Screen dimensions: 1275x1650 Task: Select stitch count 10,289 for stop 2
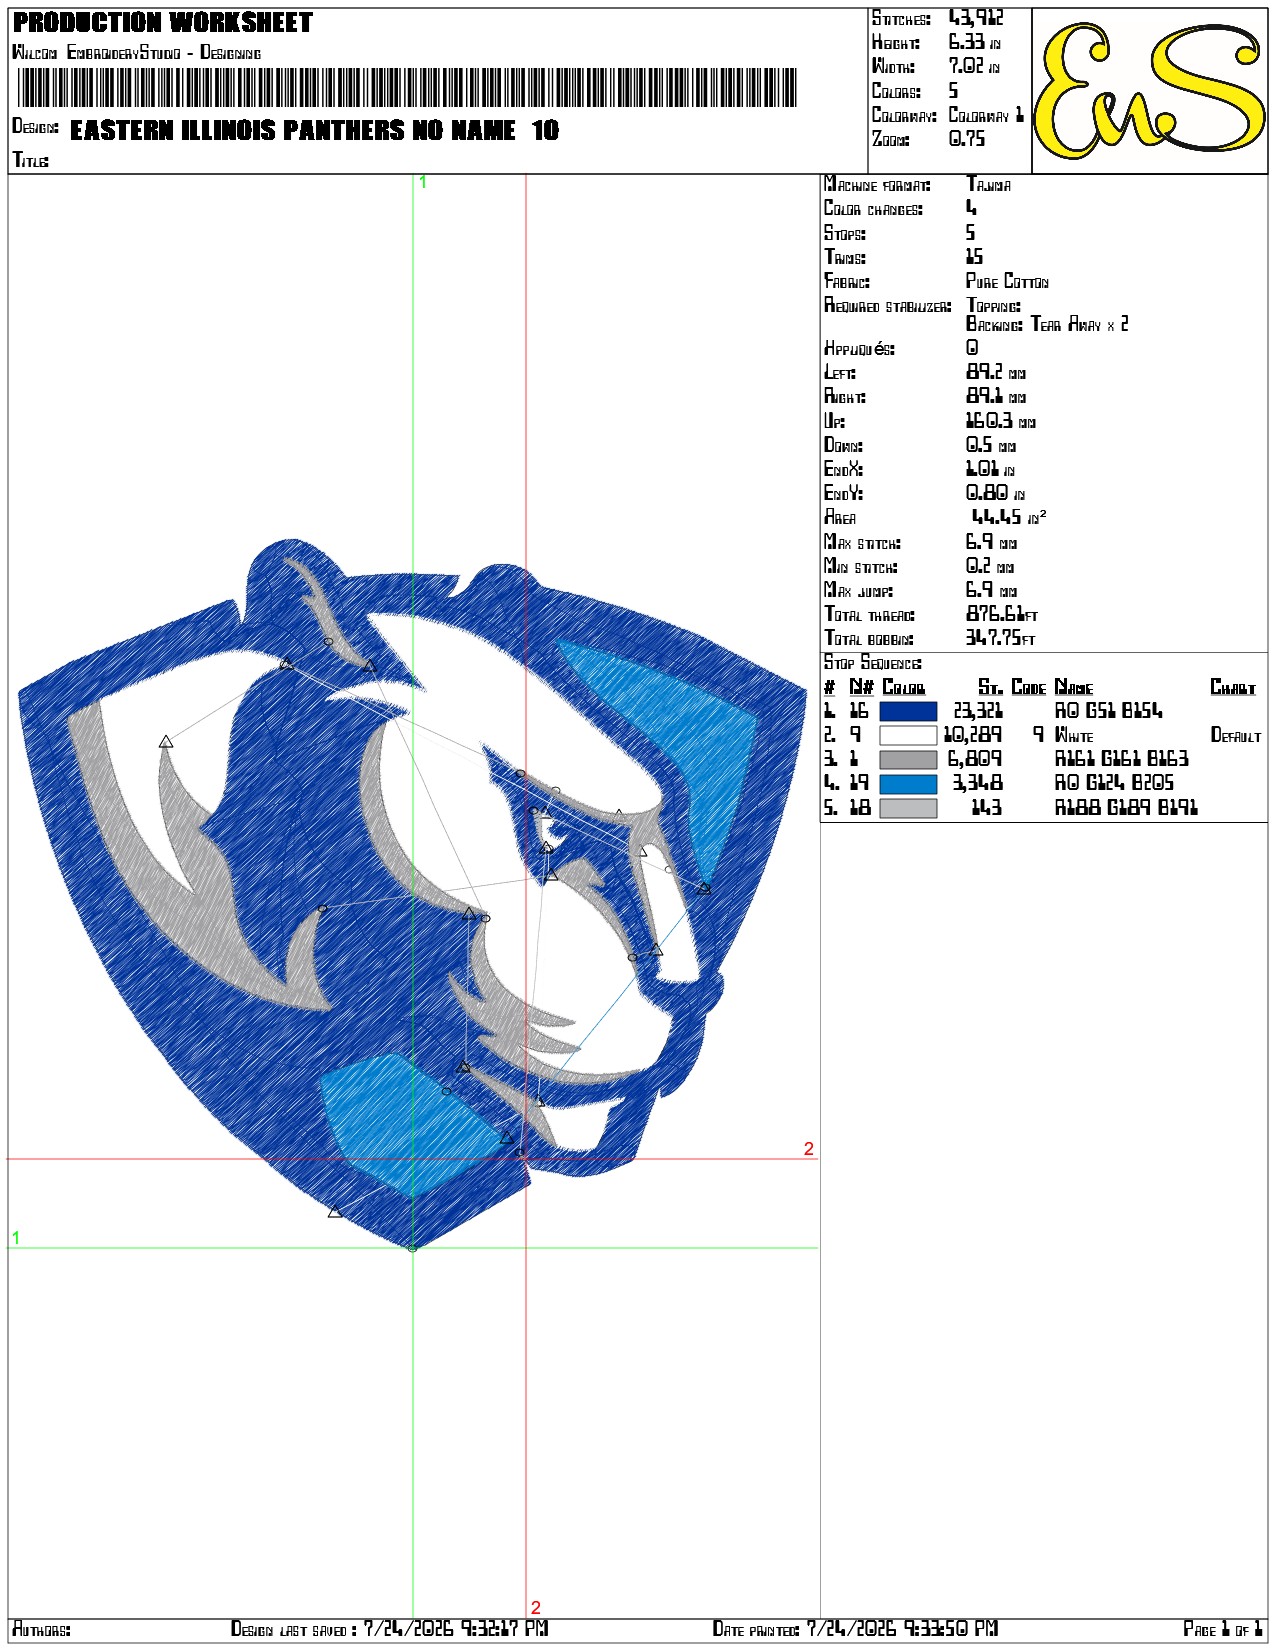972,735
